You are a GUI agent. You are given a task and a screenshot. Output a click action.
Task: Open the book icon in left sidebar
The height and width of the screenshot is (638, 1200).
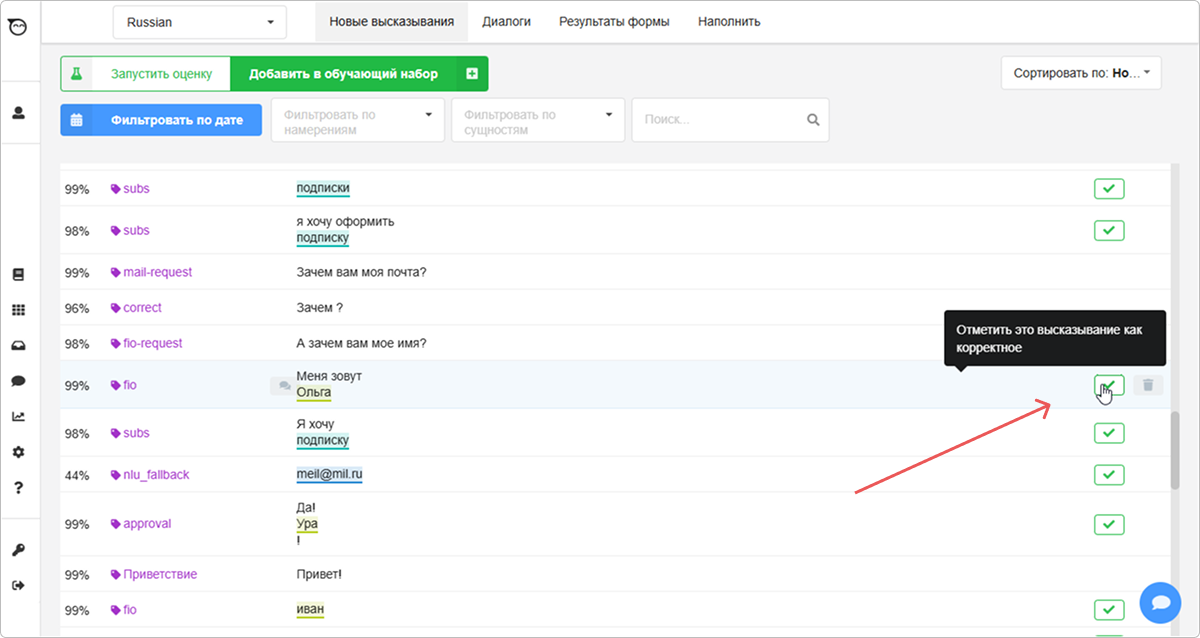tap(18, 275)
